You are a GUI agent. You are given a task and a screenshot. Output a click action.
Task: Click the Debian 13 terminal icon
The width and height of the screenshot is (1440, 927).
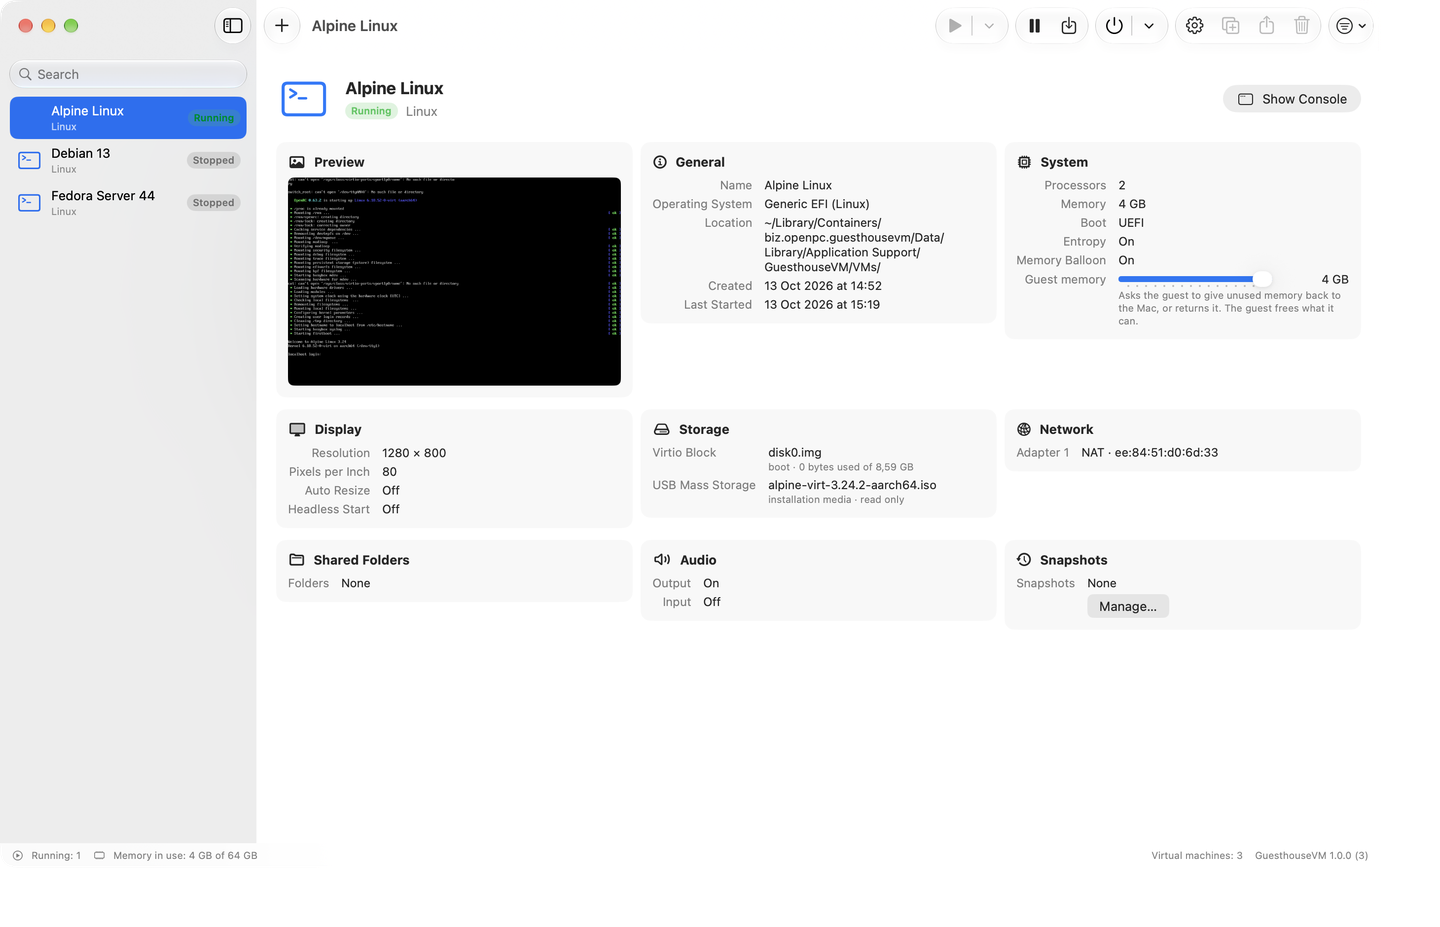[x=30, y=160]
